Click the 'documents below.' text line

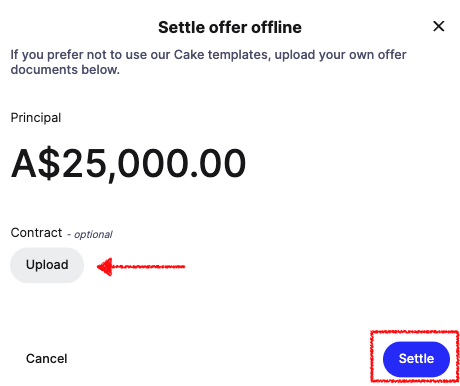click(65, 70)
